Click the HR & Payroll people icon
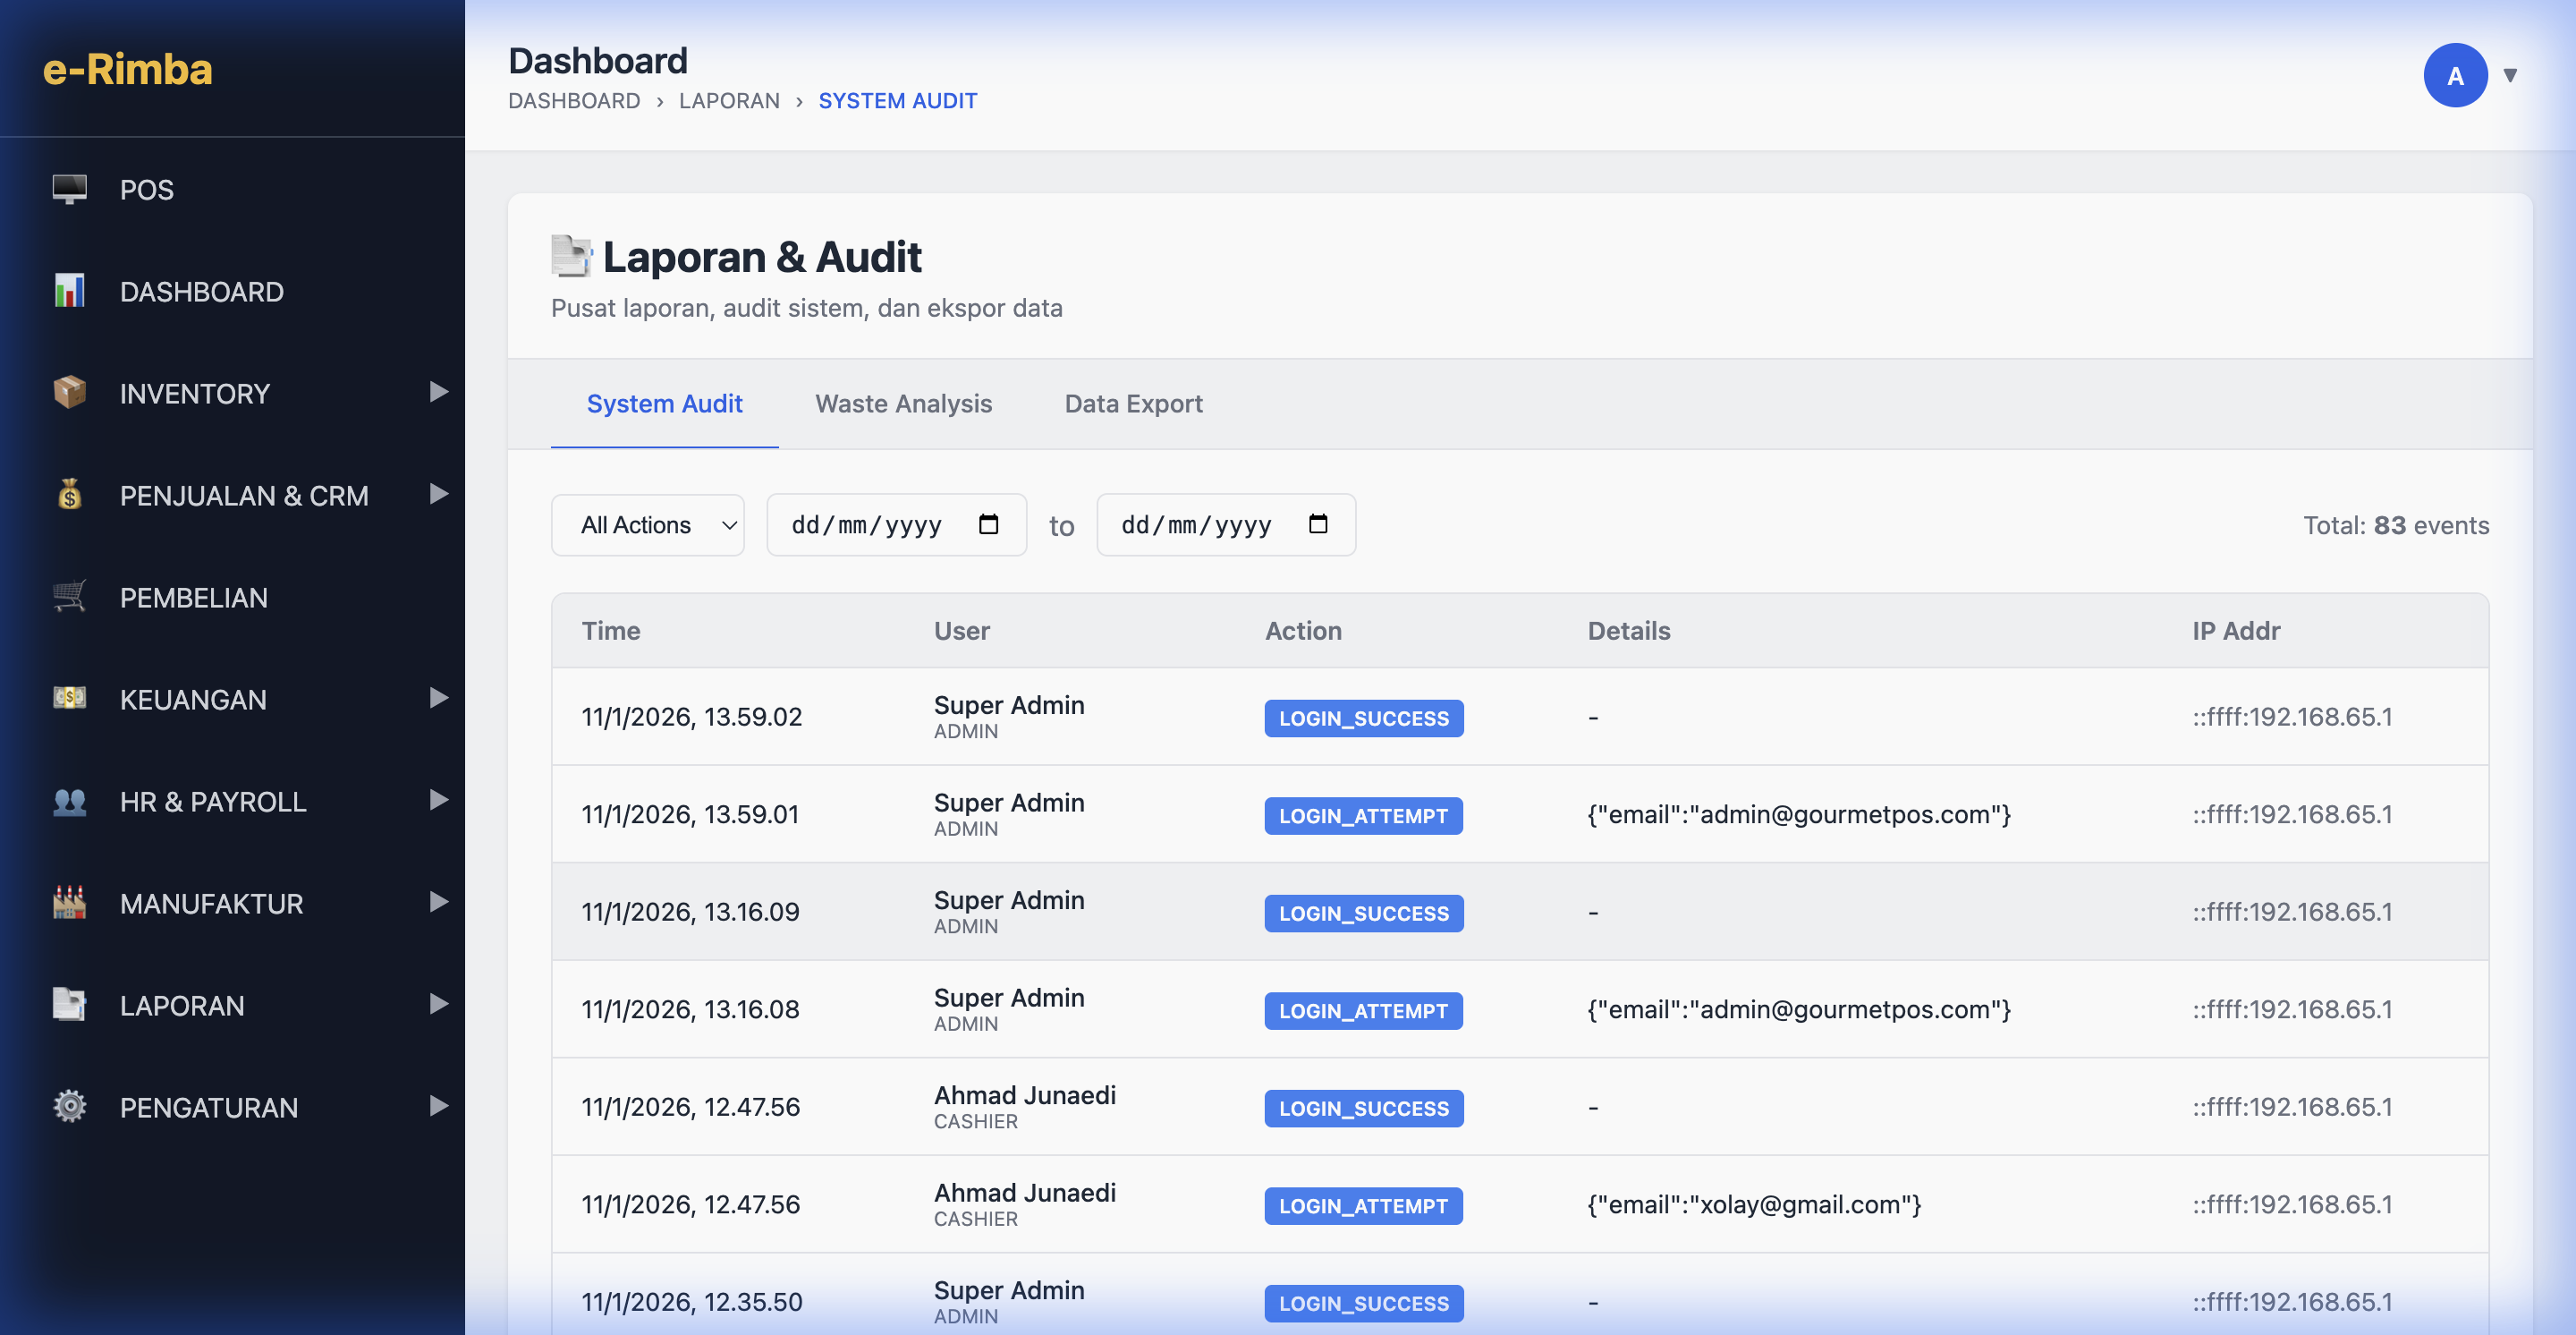This screenshot has width=2576, height=1335. pyautogui.click(x=67, y=800)
